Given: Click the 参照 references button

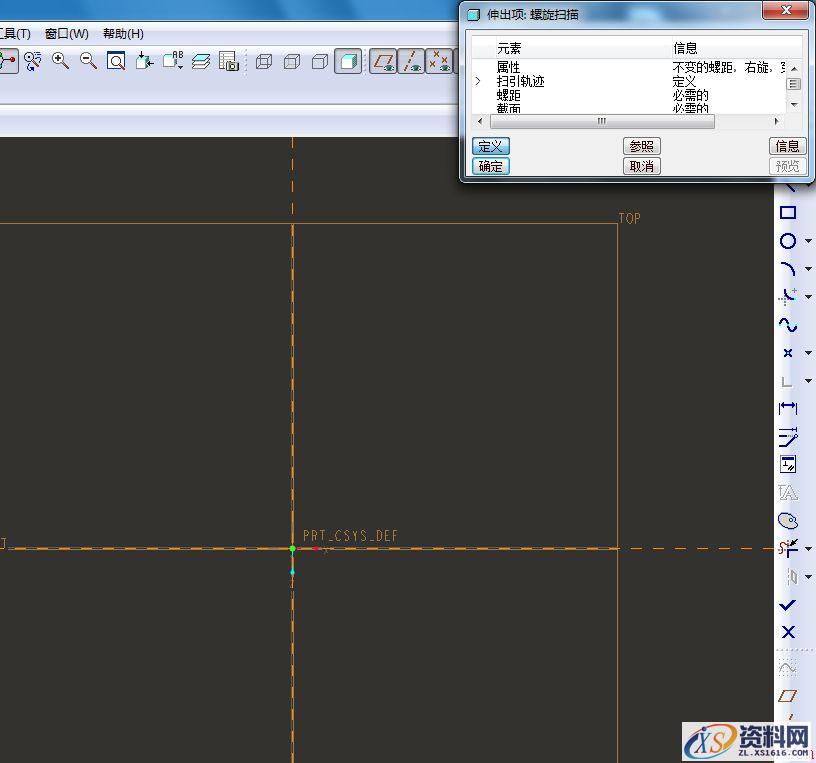Looking at the screenshot, I should 641,146.
